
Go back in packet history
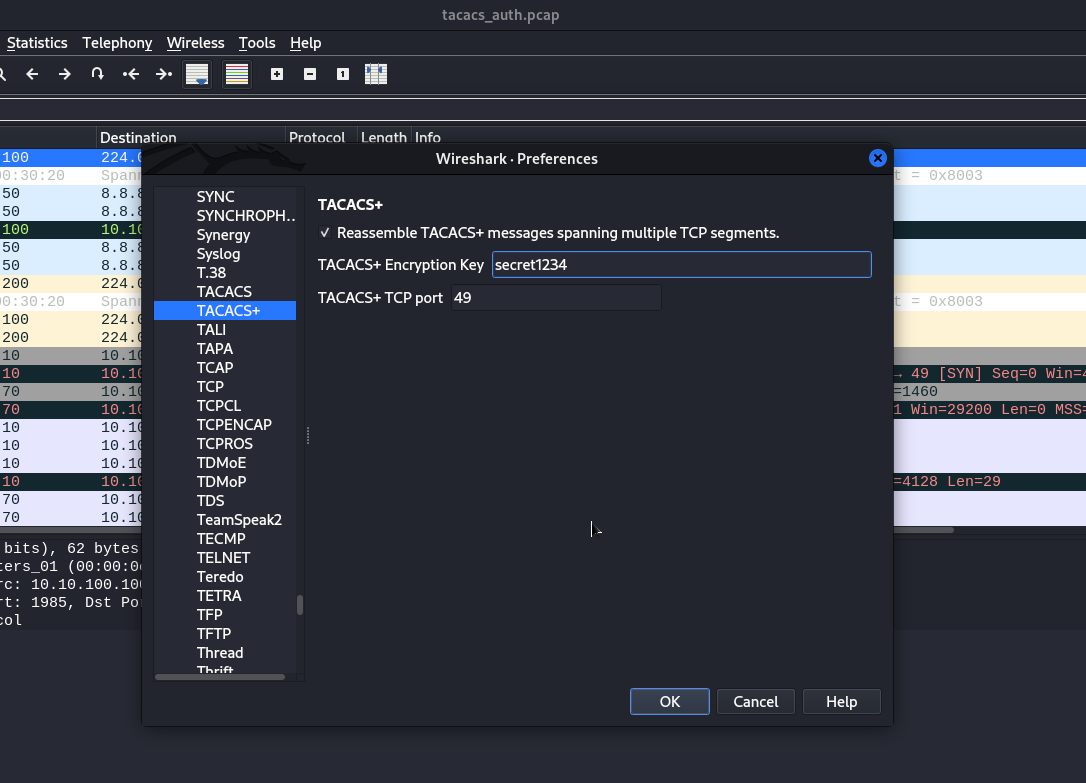pos(32,74)
